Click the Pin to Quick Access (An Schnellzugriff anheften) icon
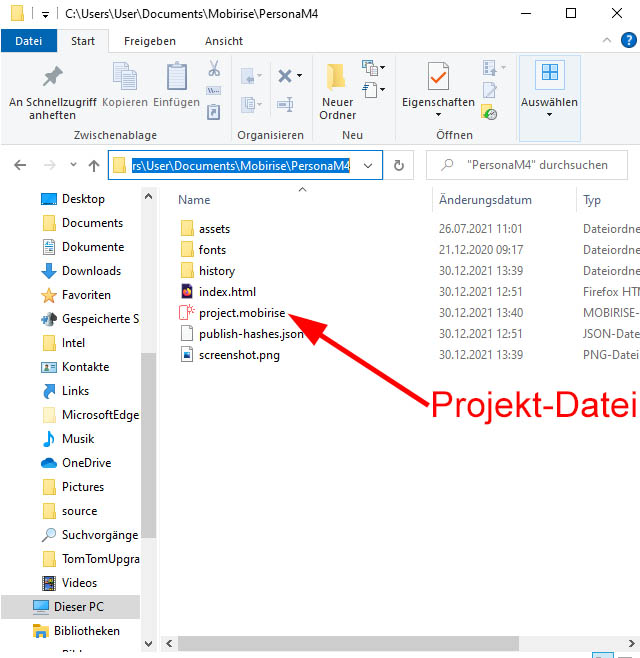Screen dimensions: 640x658 50,79
